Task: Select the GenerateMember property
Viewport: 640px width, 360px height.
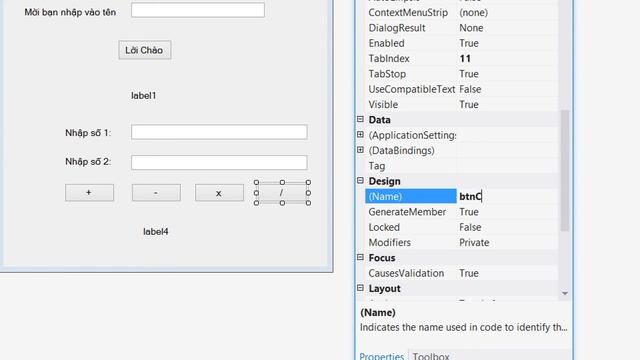Action: [407, 212]
